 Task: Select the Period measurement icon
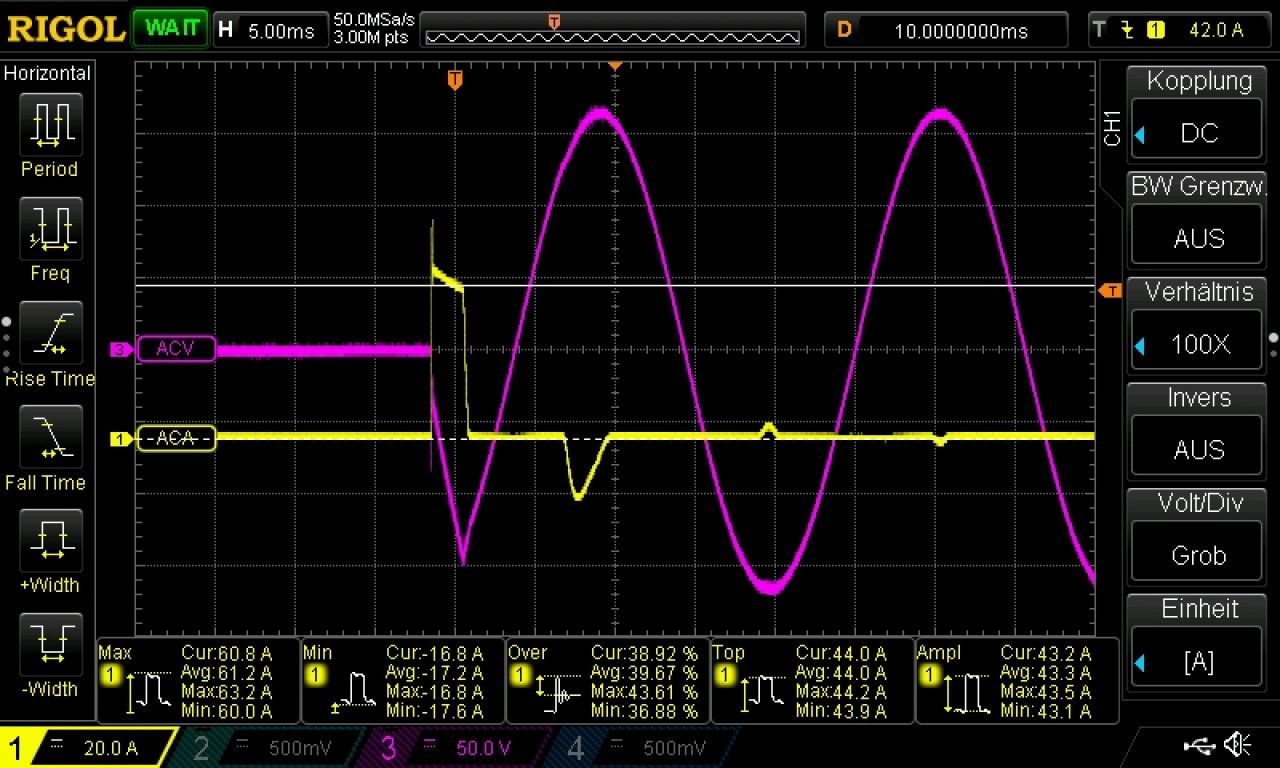click(50, 125)
